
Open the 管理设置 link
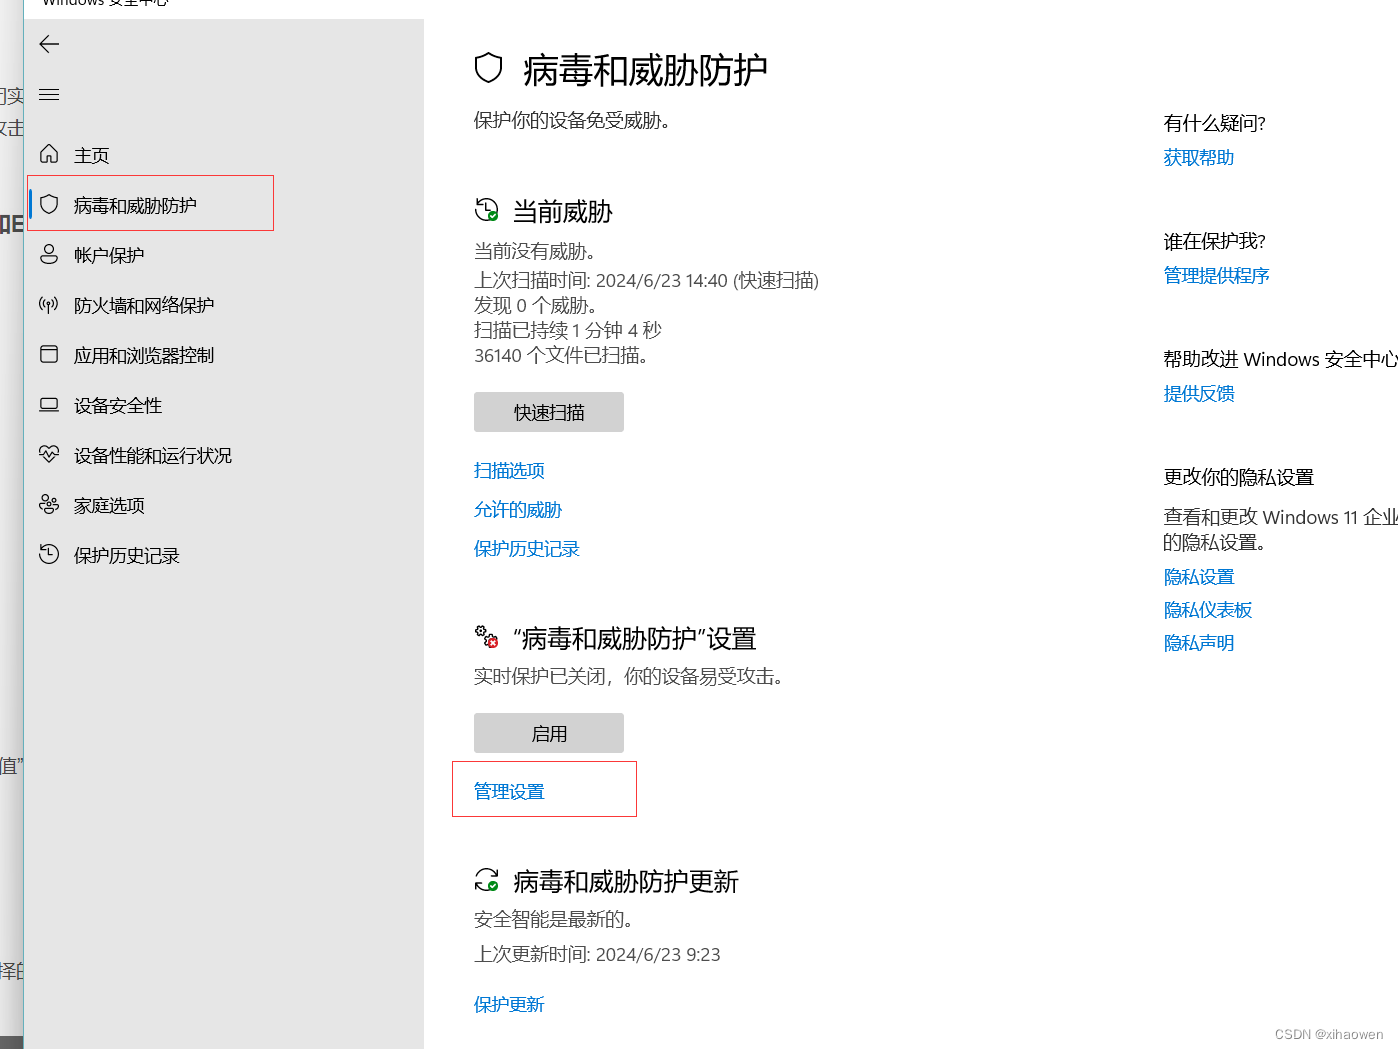point(509,791)
